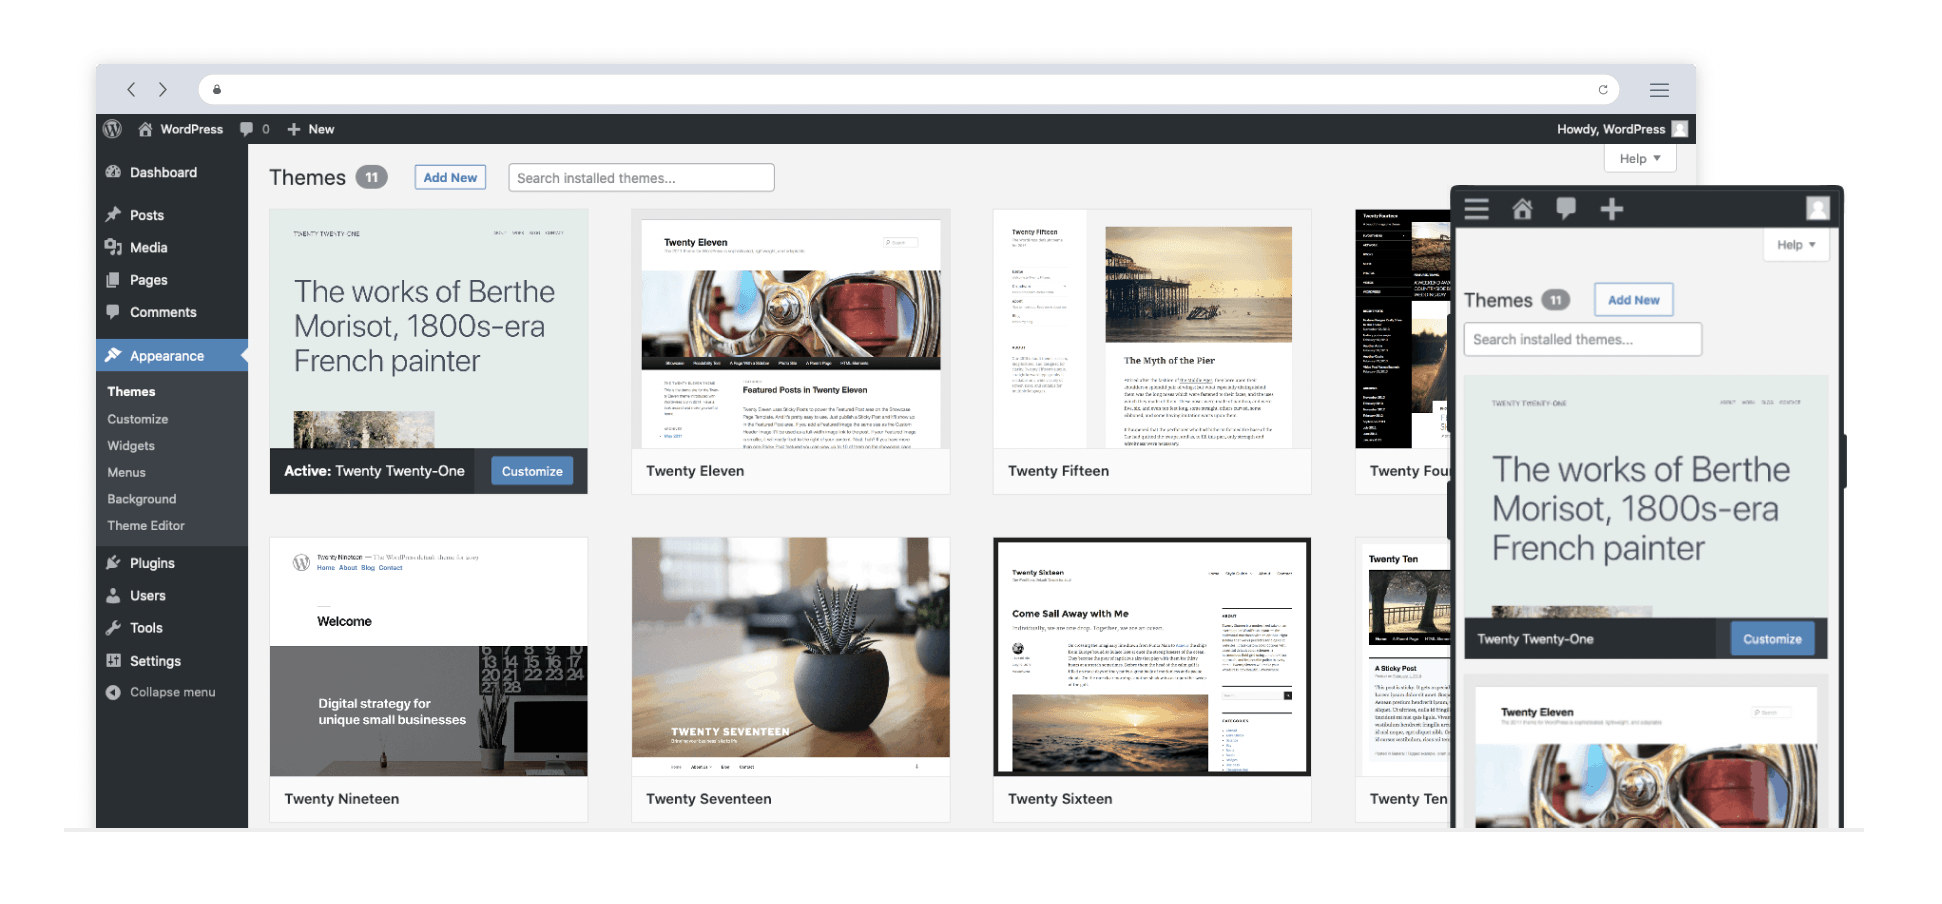Click the Tools wrench icon
Viewport: 1942px width, 904px height.
(113, 628)
